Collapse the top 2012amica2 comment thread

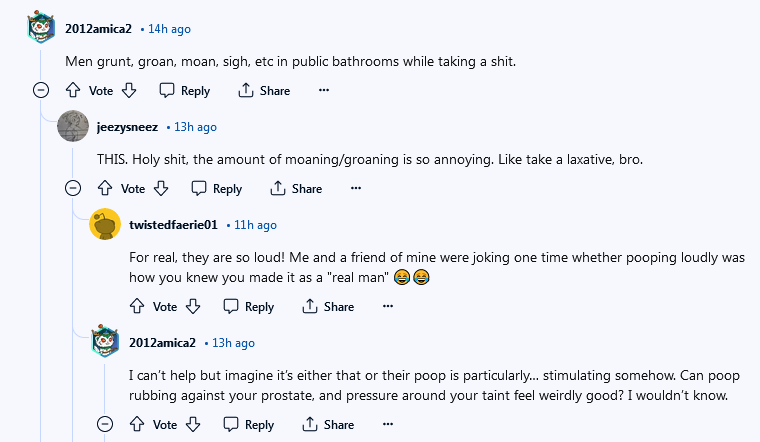click(41, 90)
